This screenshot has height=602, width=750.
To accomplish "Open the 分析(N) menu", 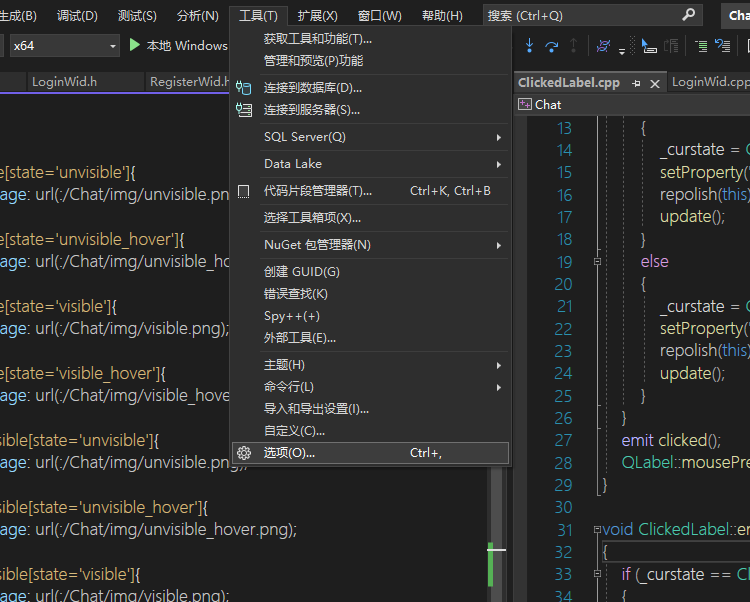I will (198, 15).
